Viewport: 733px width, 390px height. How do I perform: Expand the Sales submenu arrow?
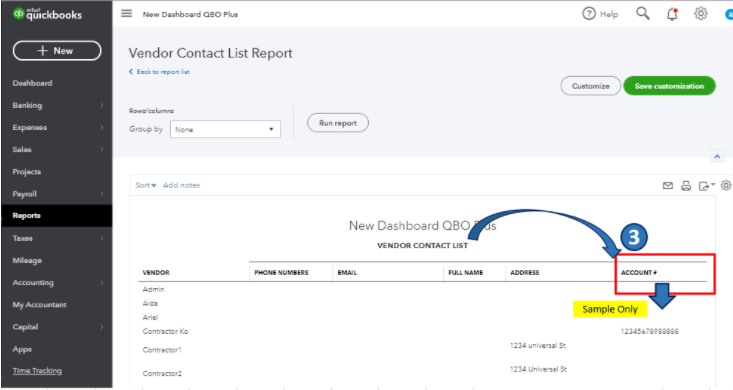pyautogui.click(x=101, y=150)
